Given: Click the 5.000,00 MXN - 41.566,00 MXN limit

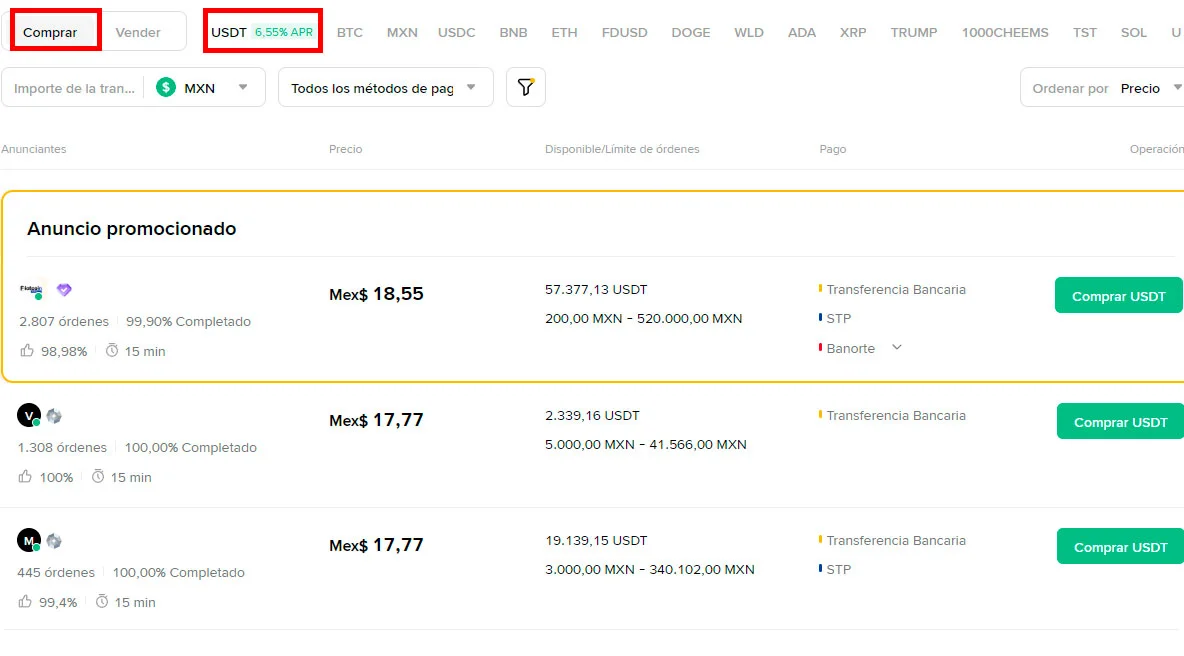Looking at the screenshot, I should [646, 445].
